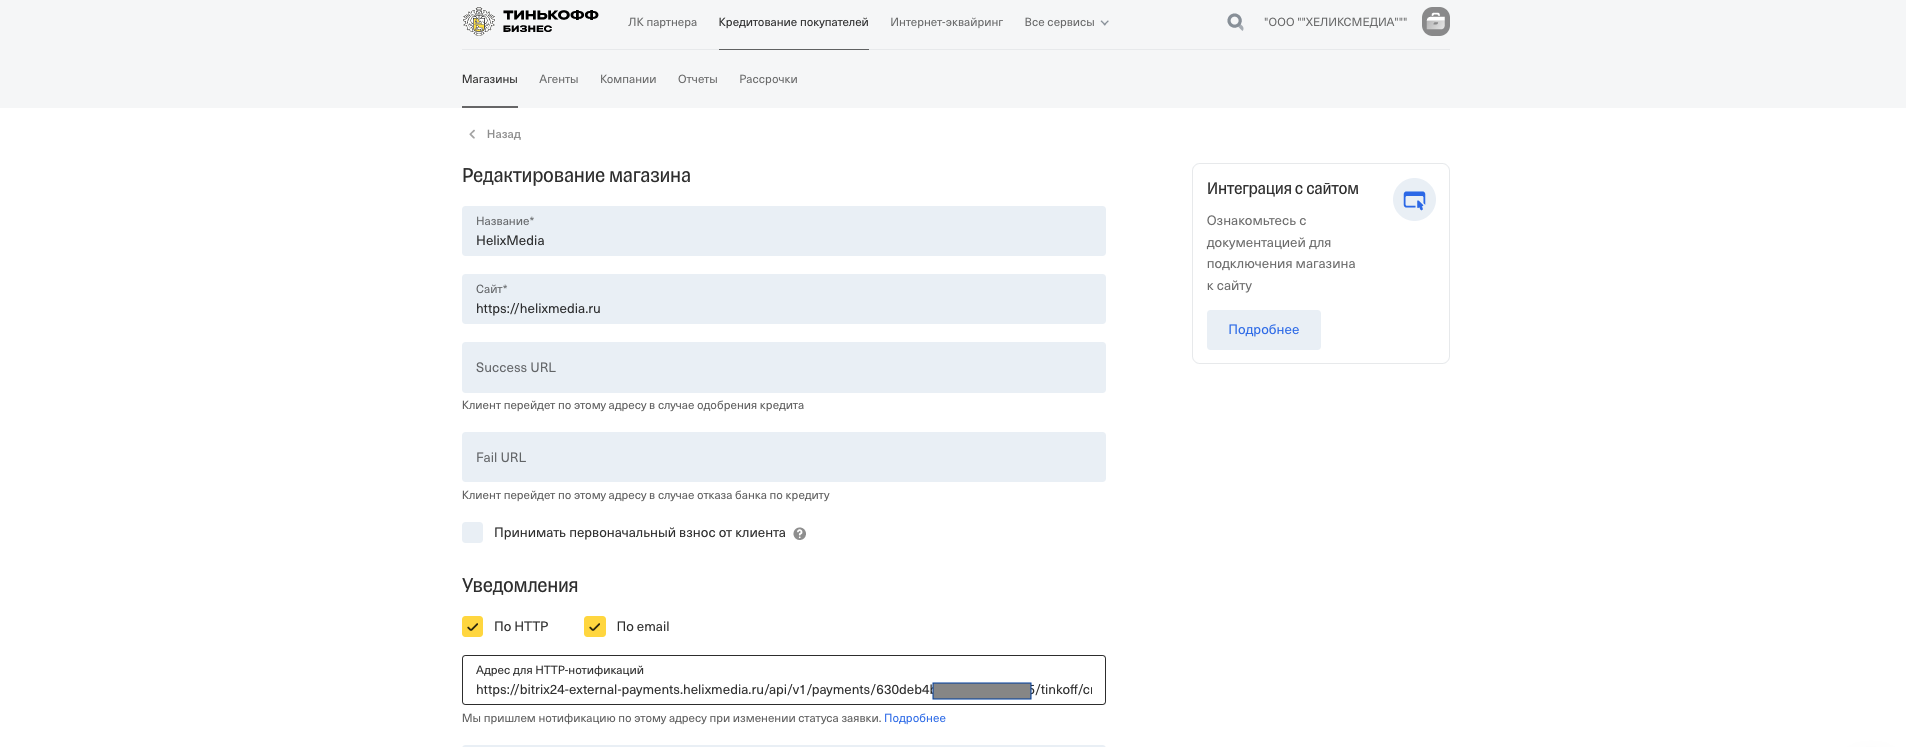Focus the Fail URL input field

point(783,457)
